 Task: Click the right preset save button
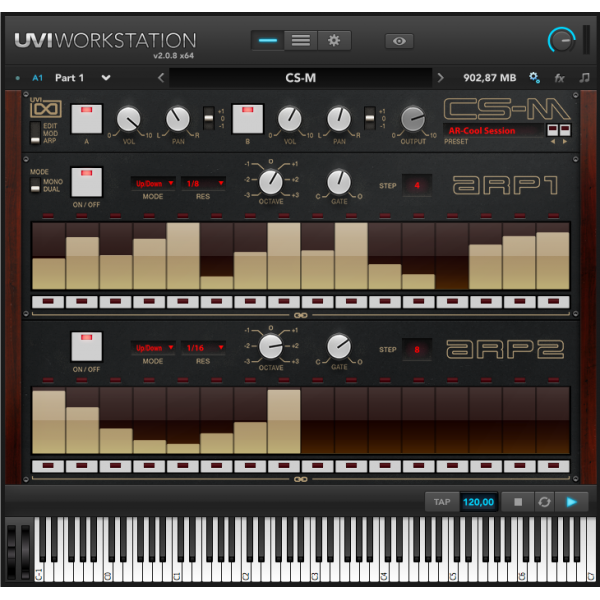tap(565, 130)
